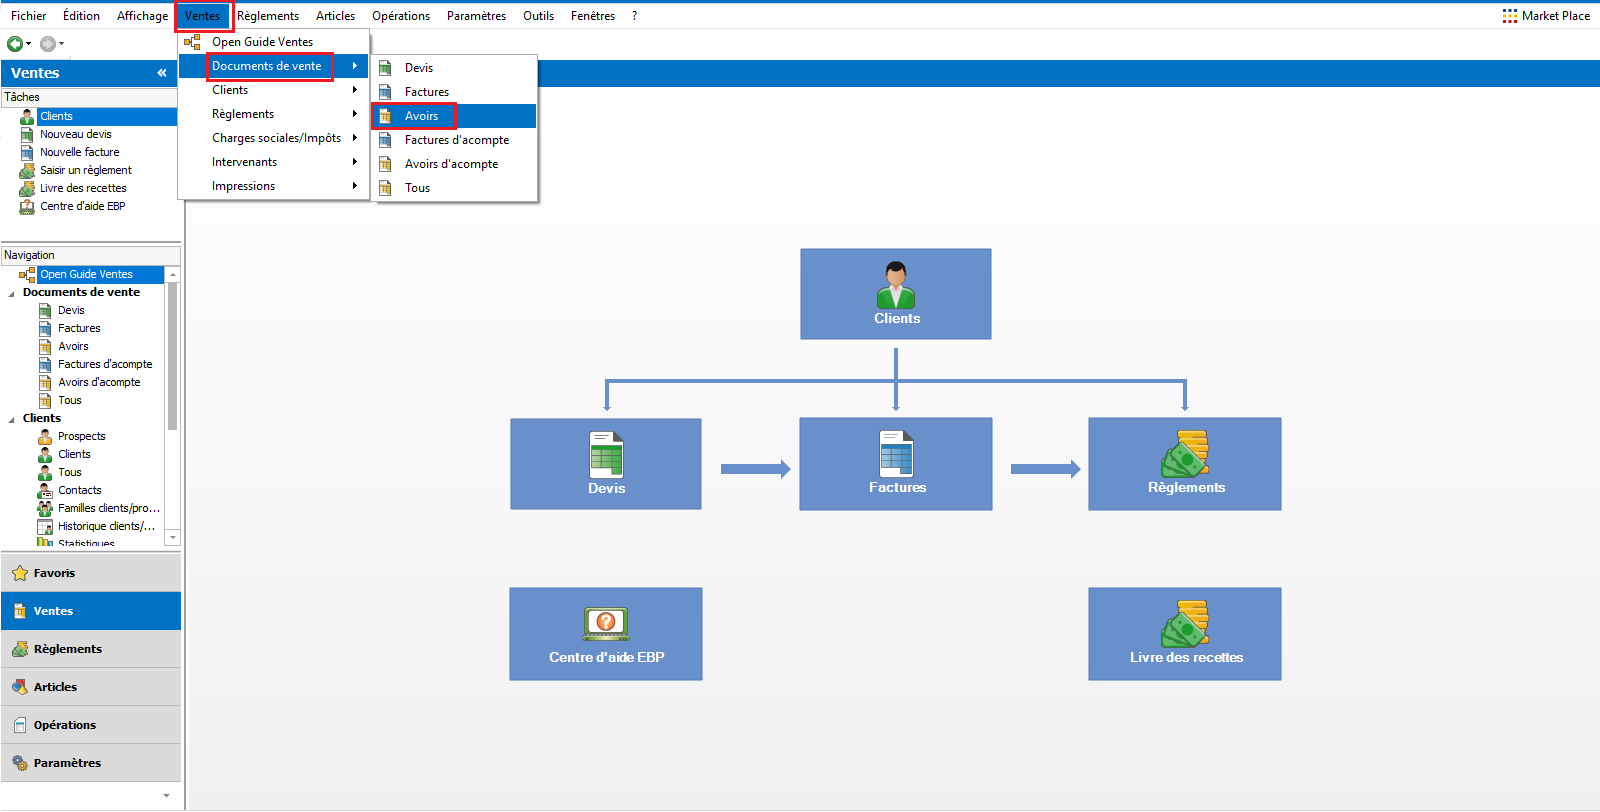Screen dimensions: 1600x812
Task: Click the navigation tree scrollbar up arrow
Action: (173, 274)
